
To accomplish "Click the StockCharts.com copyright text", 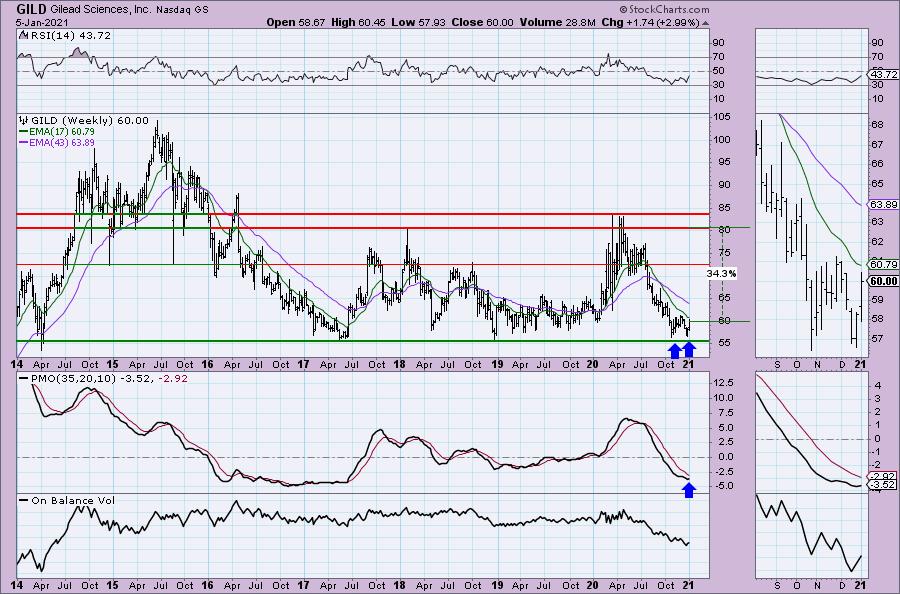I will pos(664,9).
